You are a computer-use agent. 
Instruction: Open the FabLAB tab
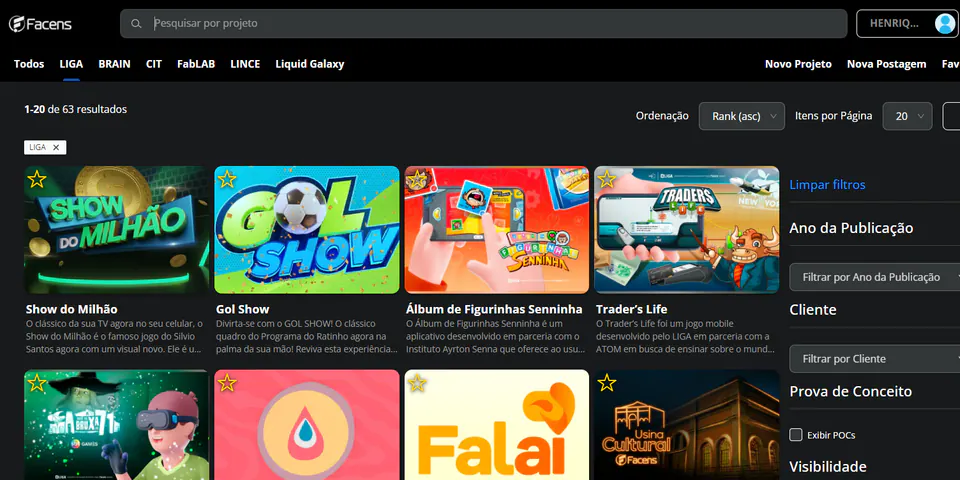click(x=196, y=64)
